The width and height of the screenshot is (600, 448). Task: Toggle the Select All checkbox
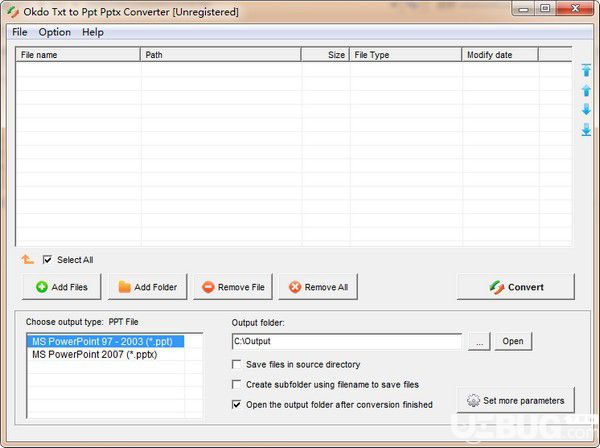(47, 260)
